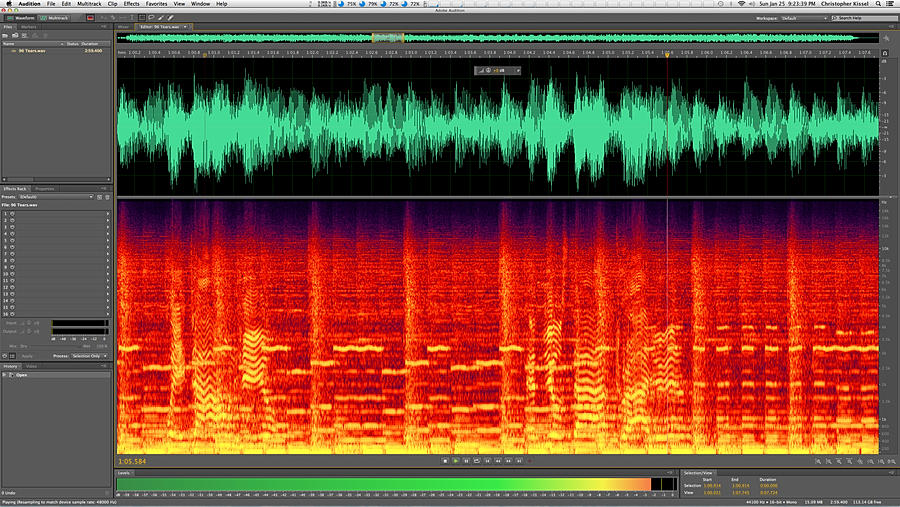
Task: Toggle power for effects slot 8
Action: [x=12, y=261]
